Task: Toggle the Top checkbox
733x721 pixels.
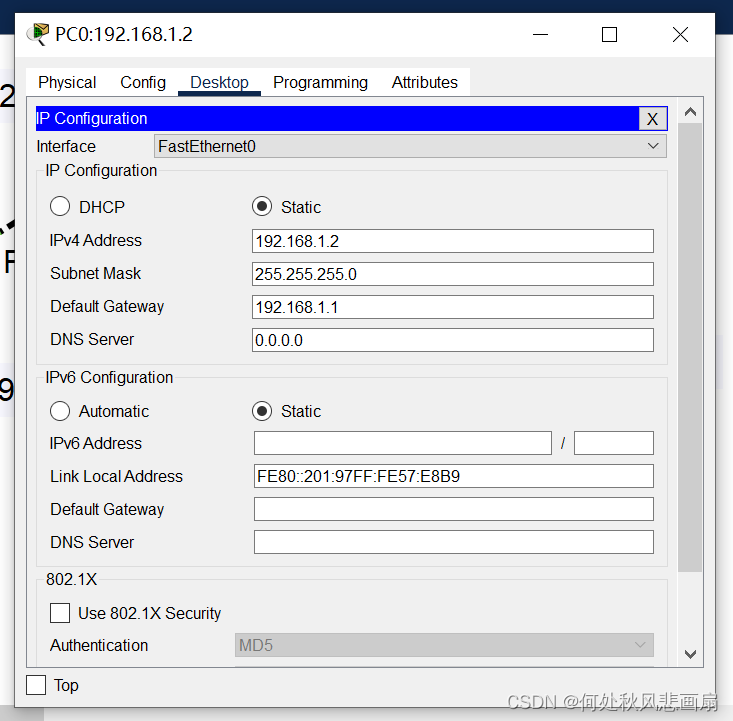Action: (x=36, y=685)
